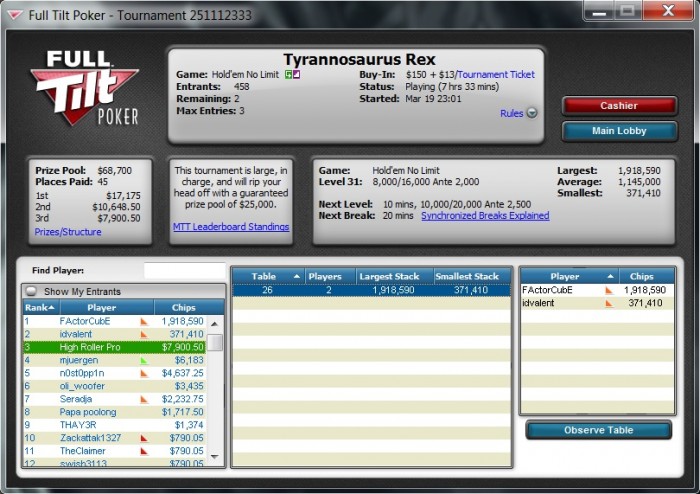Minimize the tournament window

click(x=598, y=11)
